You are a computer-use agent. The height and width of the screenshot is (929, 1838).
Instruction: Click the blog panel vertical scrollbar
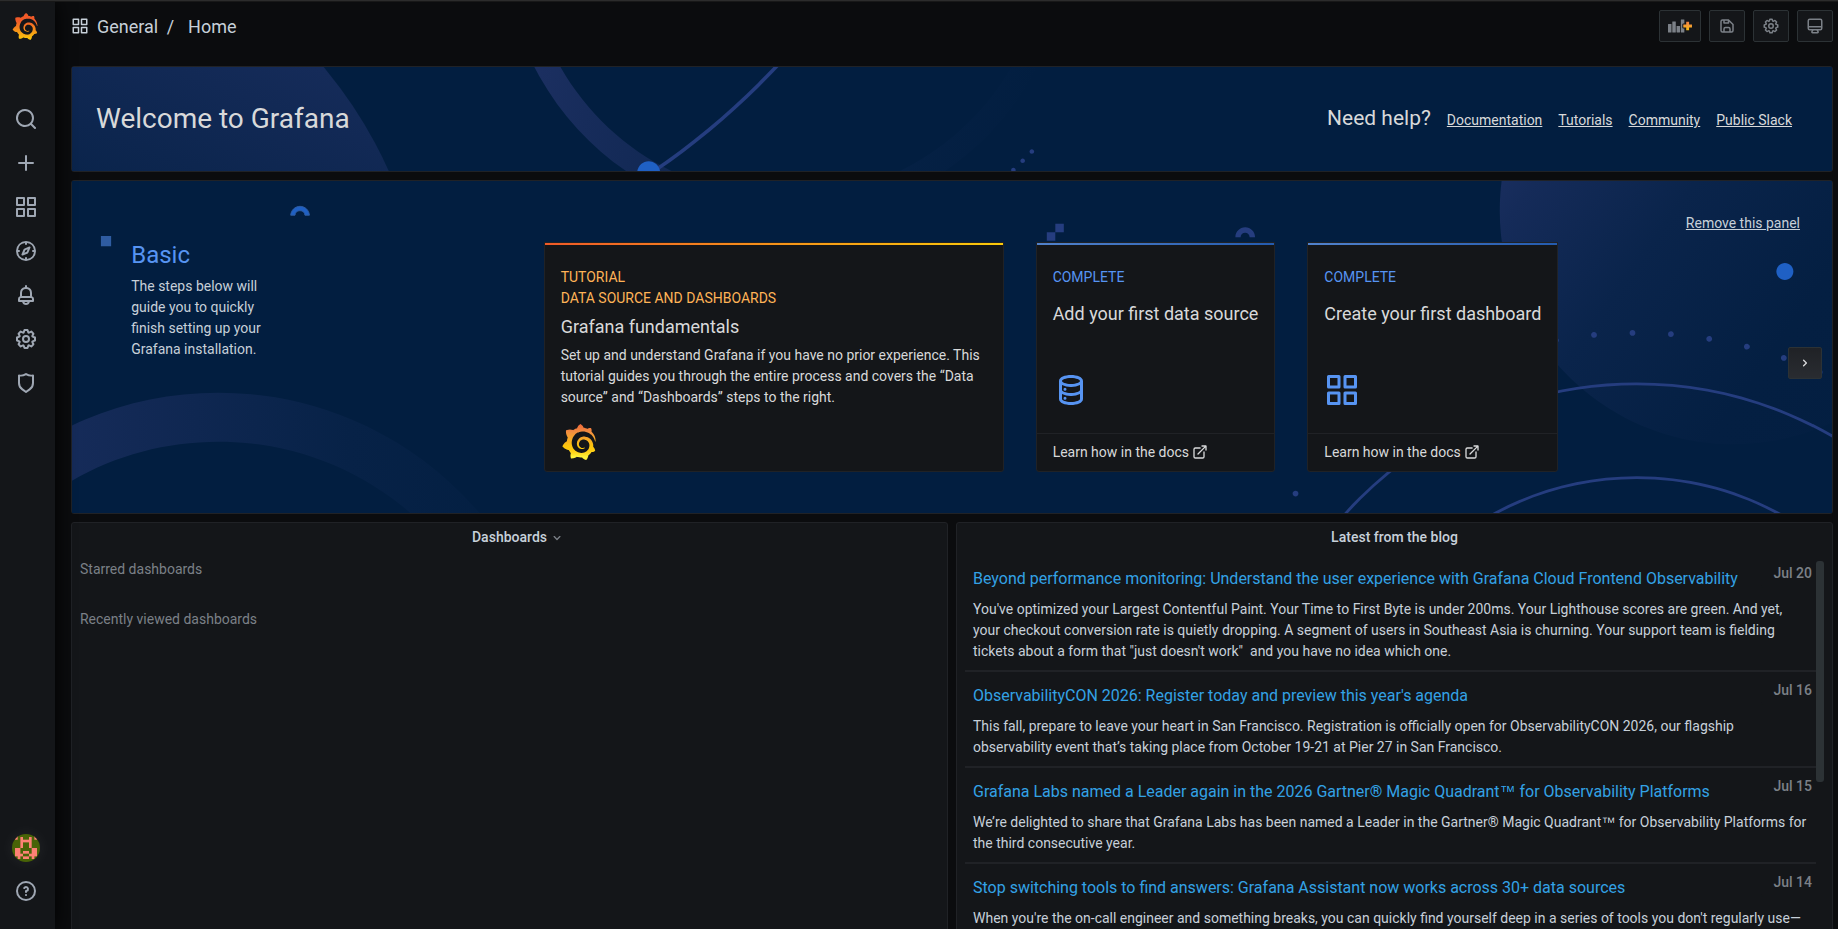(1820, 670)
